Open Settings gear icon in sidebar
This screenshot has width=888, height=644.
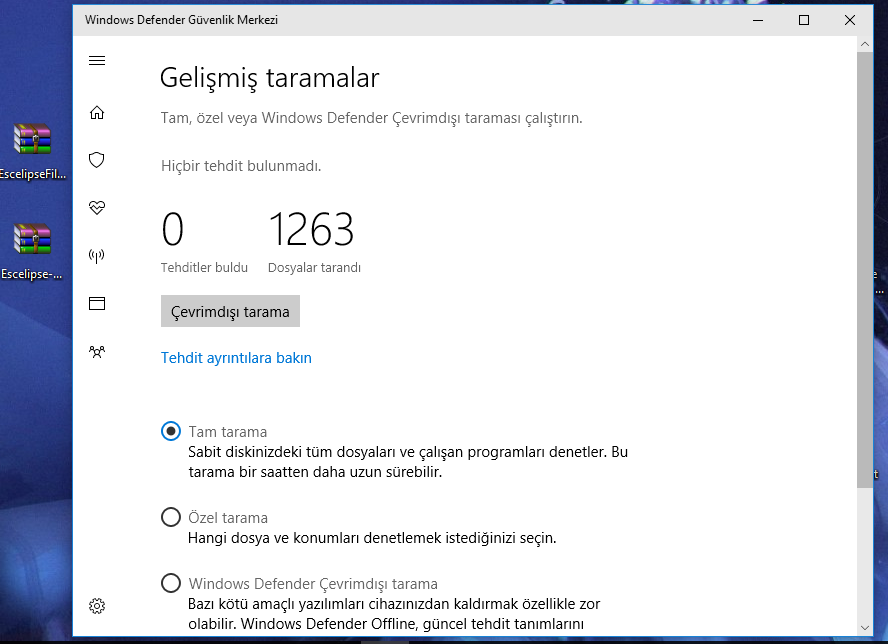97,606
